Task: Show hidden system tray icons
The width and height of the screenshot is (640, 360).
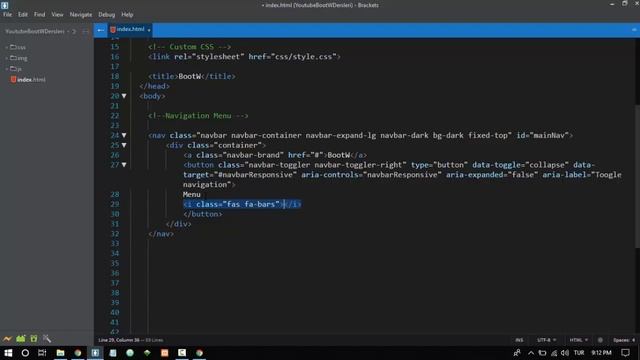Action: 531,353
